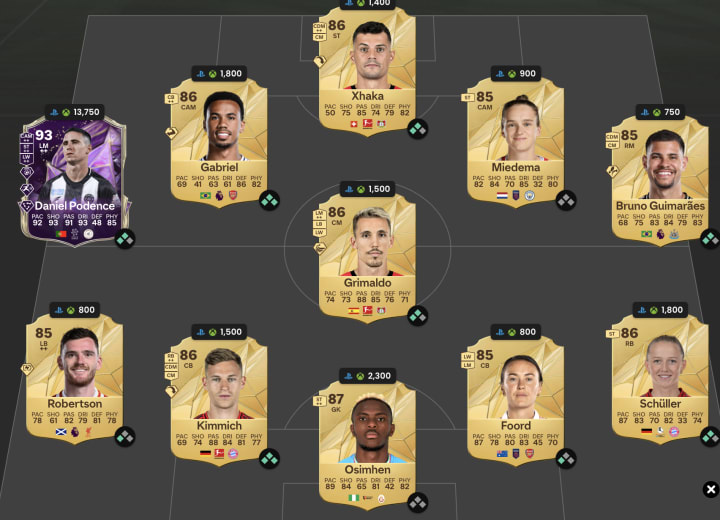
Task: Click the chemistry icon beside Foord's card
Action: (x=566, y=458)
